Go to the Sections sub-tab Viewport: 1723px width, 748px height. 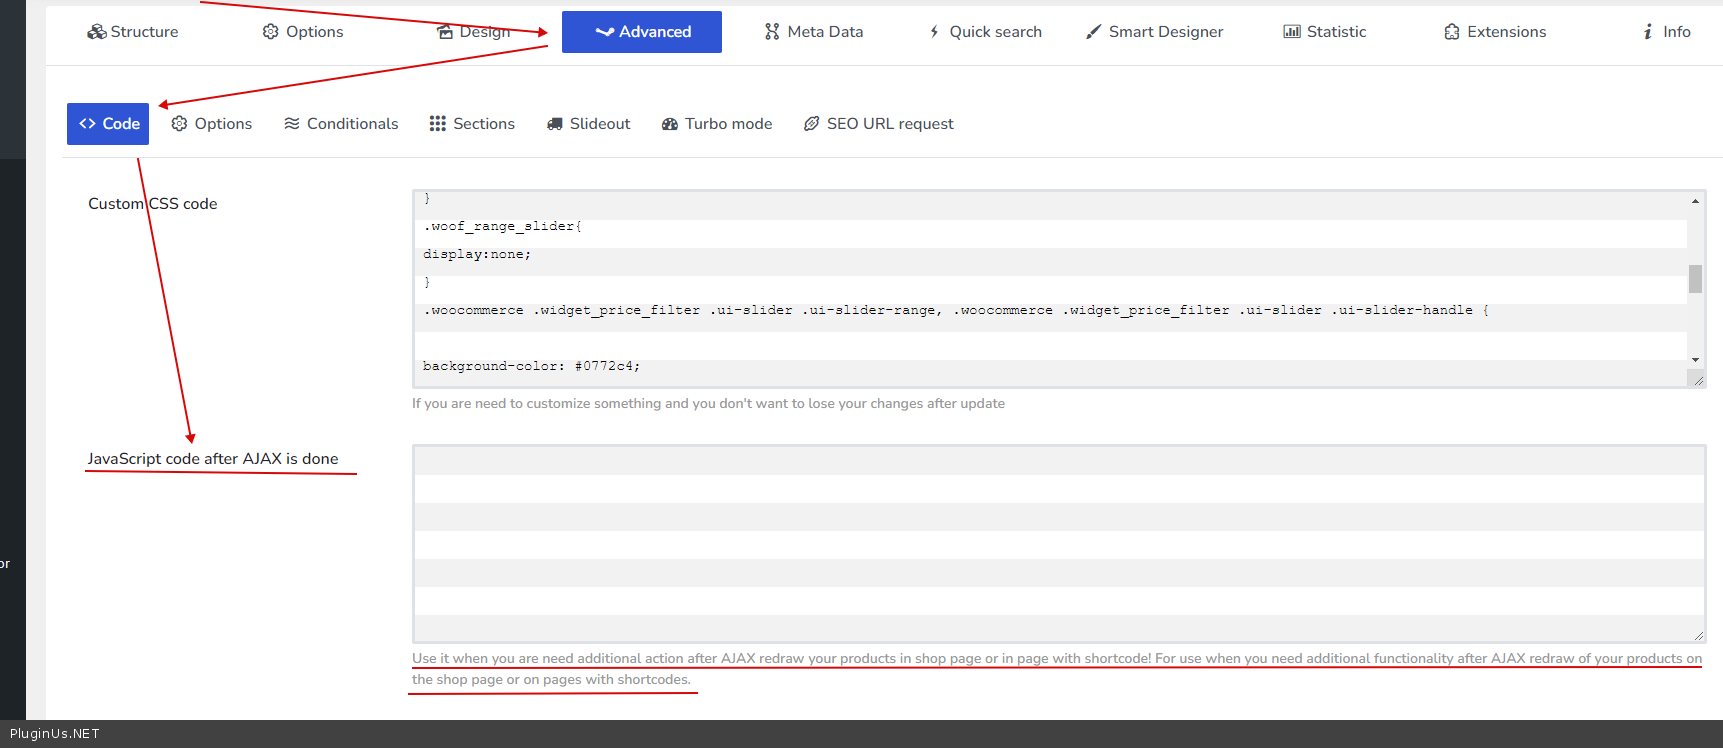tap(472, 124)
